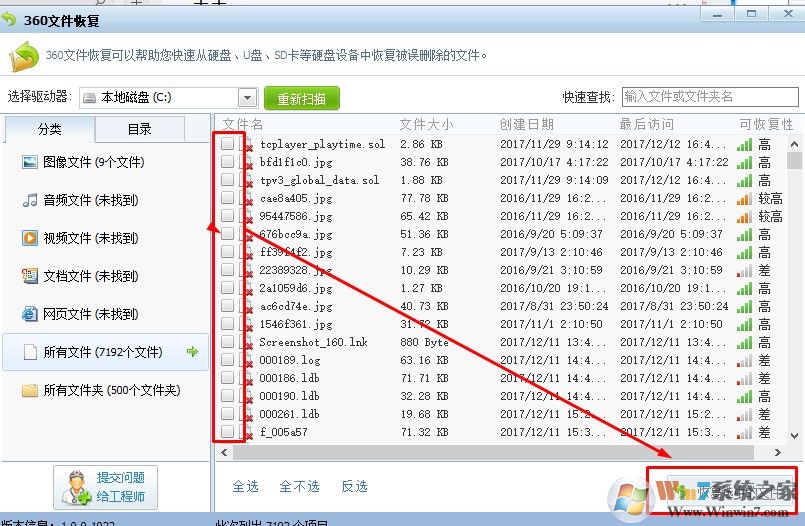Sort by 可恢复性 column header
This screenshot has height=526, width=805.
766,124
